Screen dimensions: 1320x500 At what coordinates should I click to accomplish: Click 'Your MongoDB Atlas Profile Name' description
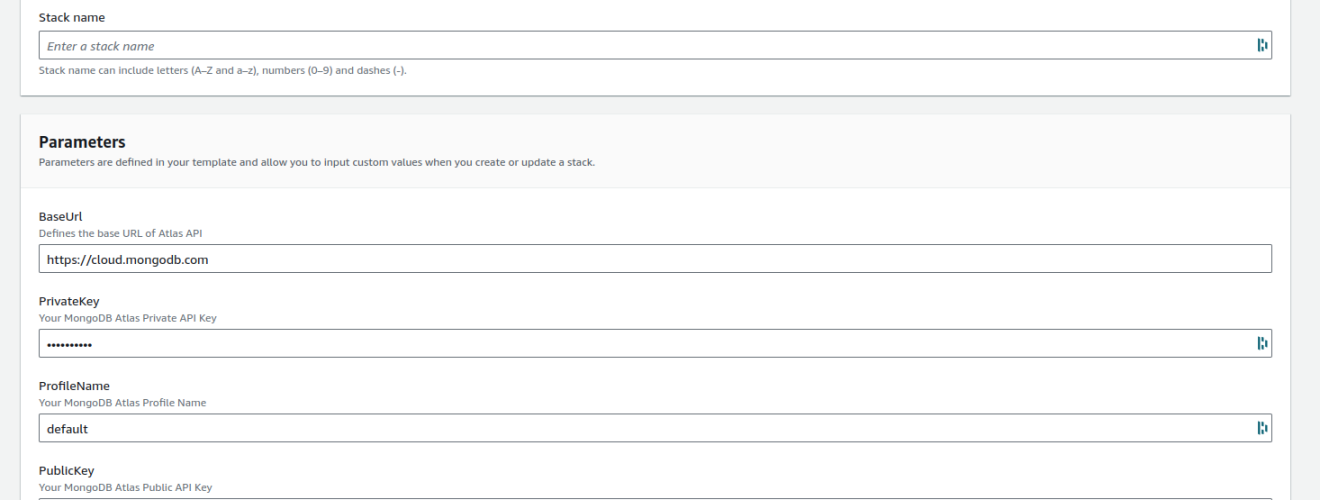click(122, 403)
